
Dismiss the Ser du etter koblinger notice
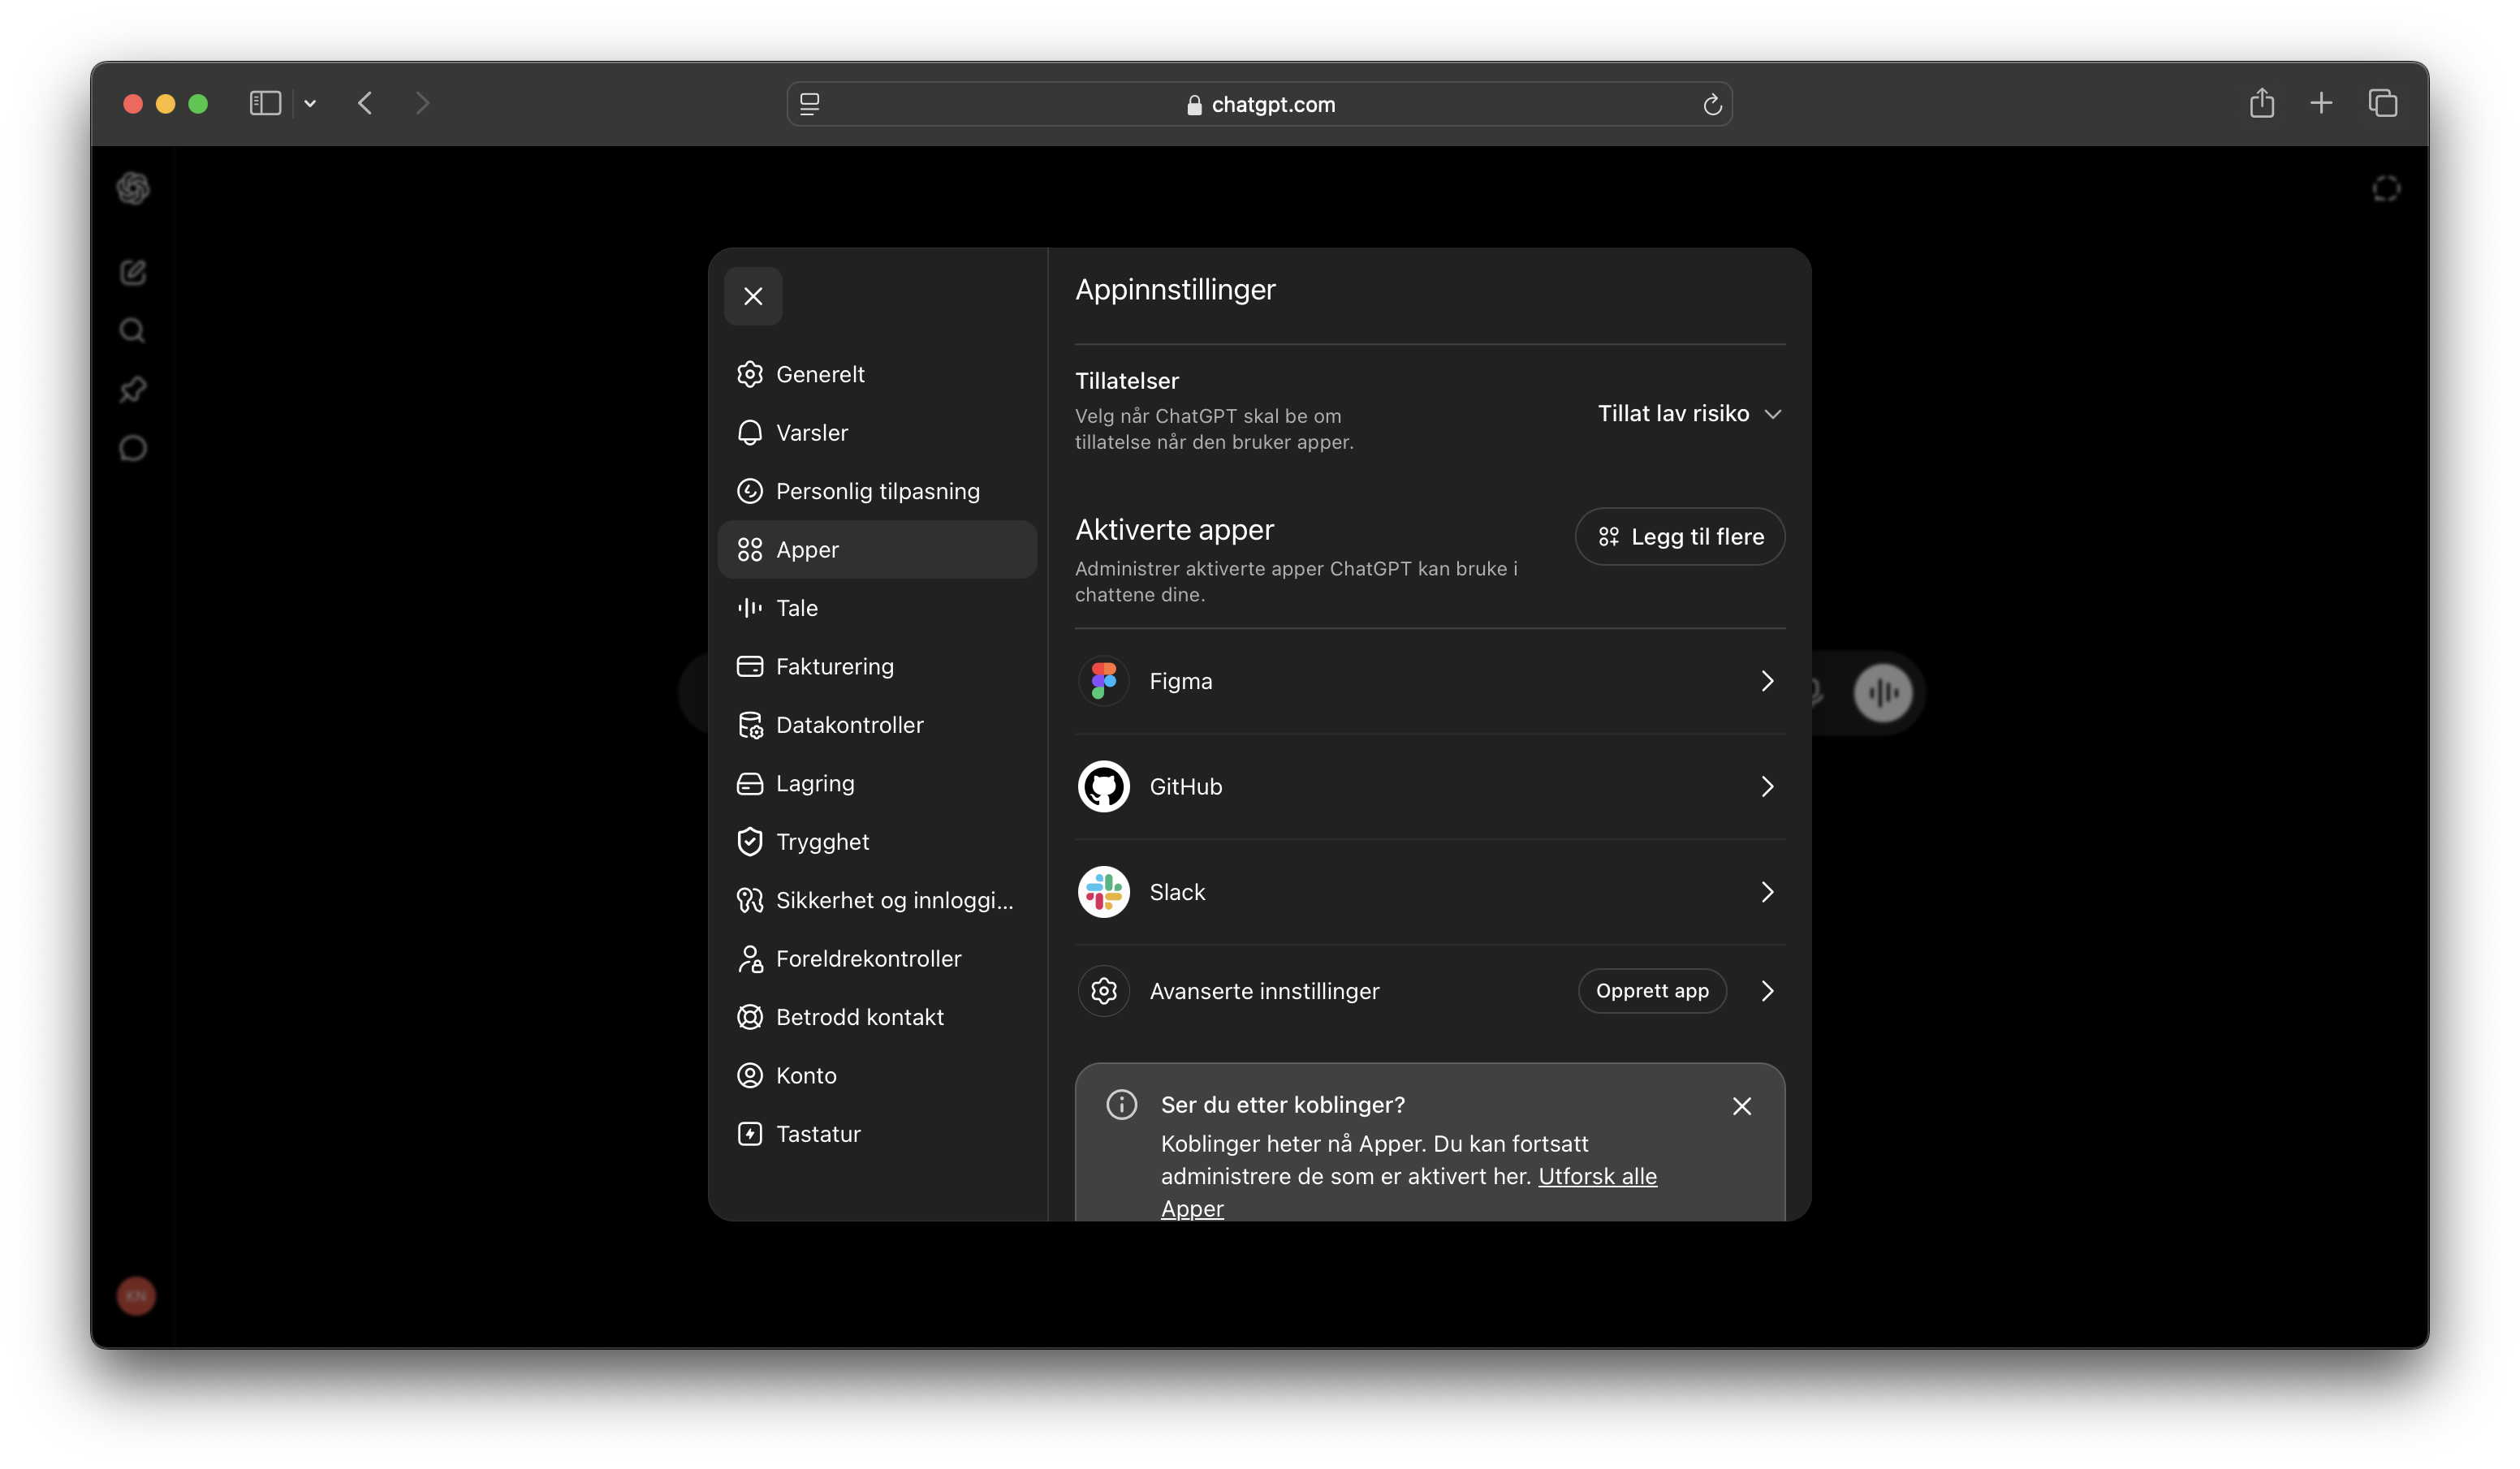[1742, 1106]
